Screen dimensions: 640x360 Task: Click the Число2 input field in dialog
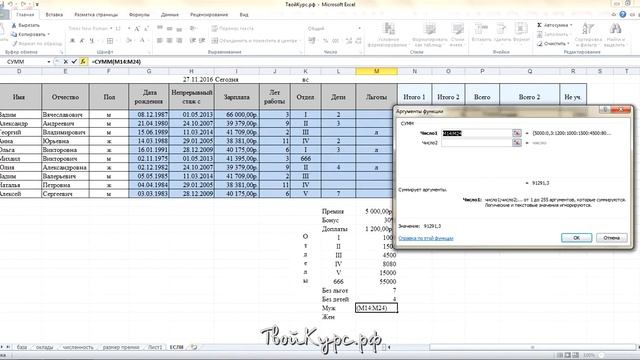point(476,143)
